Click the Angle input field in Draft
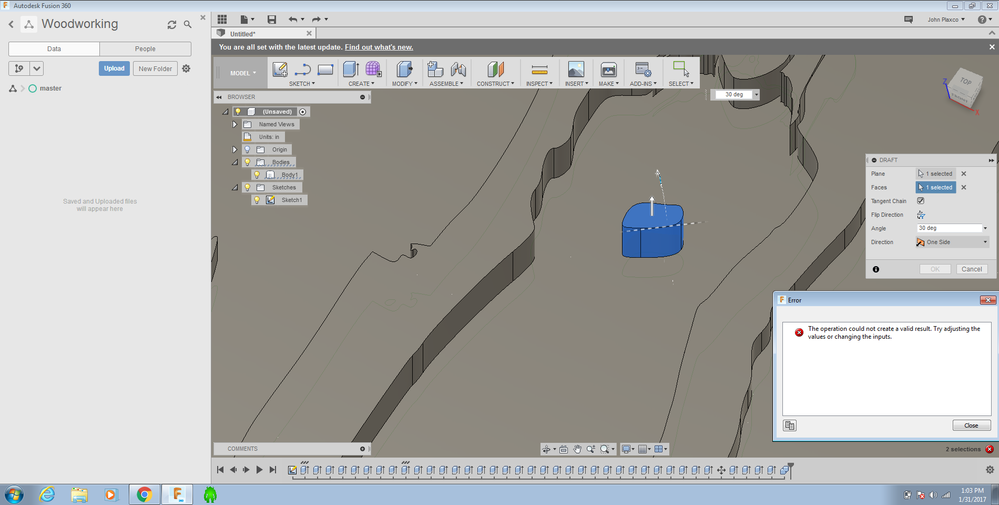Image resolution: width=999 pixels, height=505 pixels. (x=948, y=228)
